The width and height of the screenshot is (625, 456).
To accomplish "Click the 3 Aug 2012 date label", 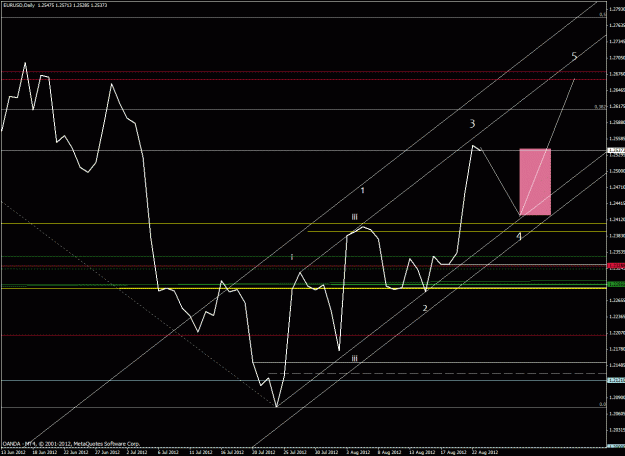I will (357, 453).
